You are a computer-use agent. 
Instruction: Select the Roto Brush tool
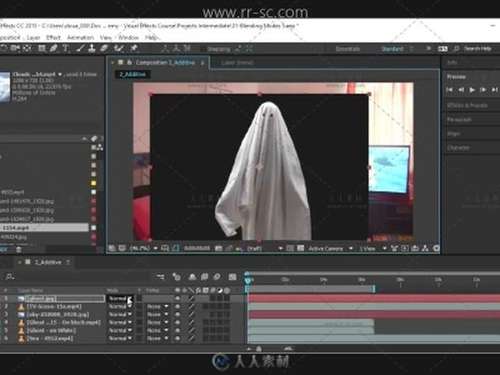pos(119,48)
